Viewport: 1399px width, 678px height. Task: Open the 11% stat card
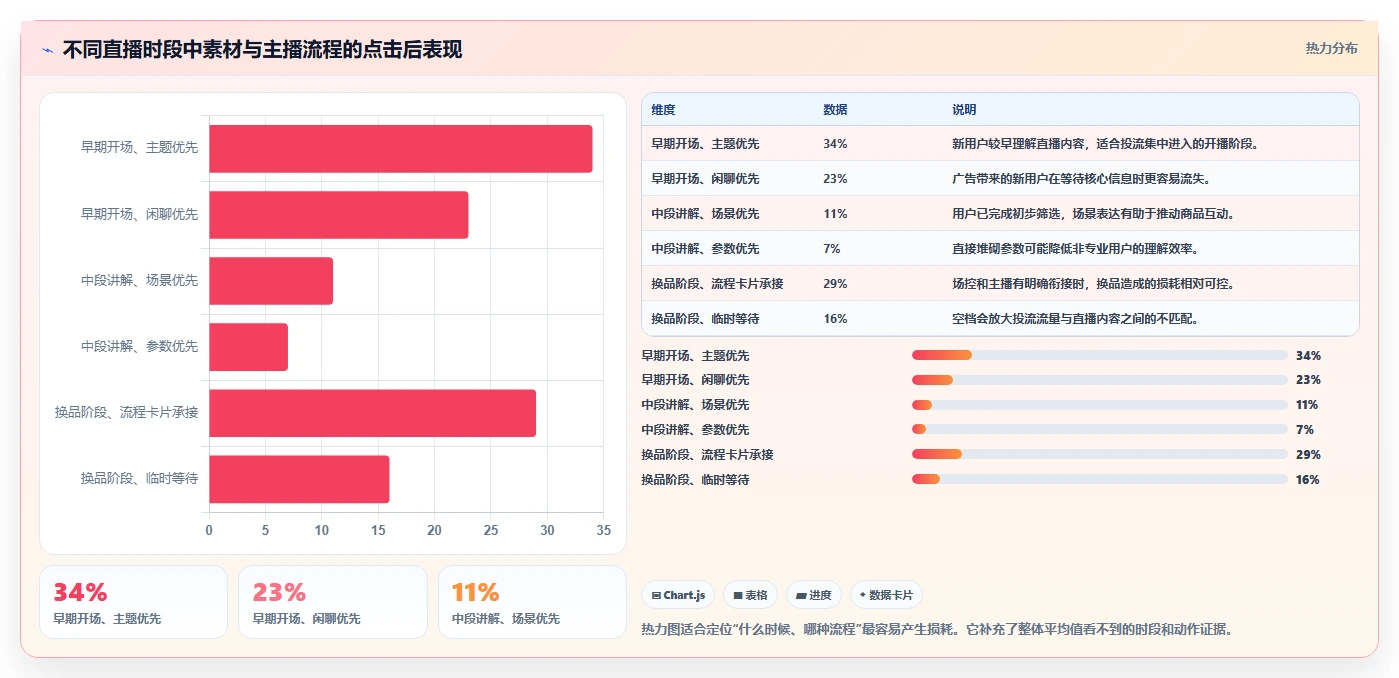[532, 602]
